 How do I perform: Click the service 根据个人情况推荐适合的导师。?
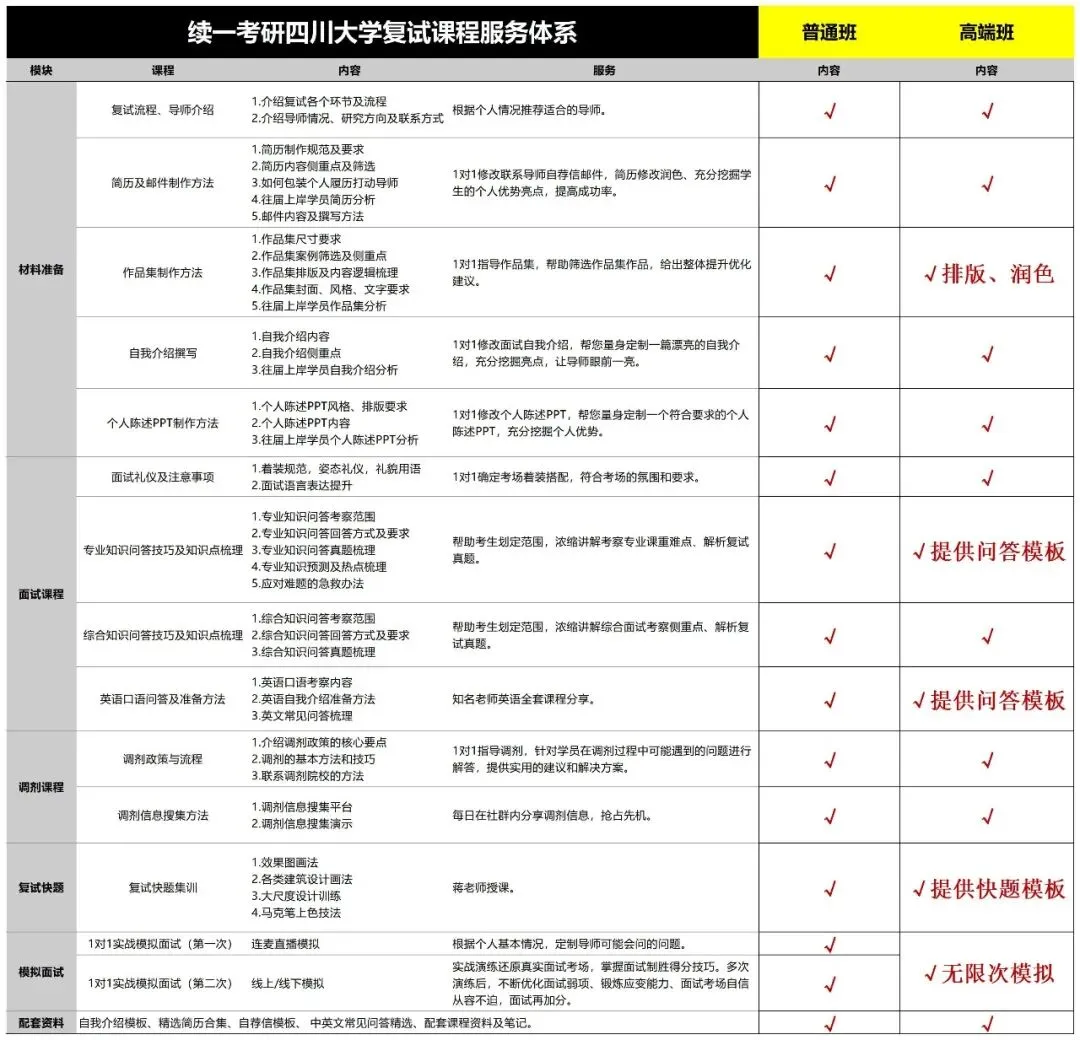coord(529,110)
